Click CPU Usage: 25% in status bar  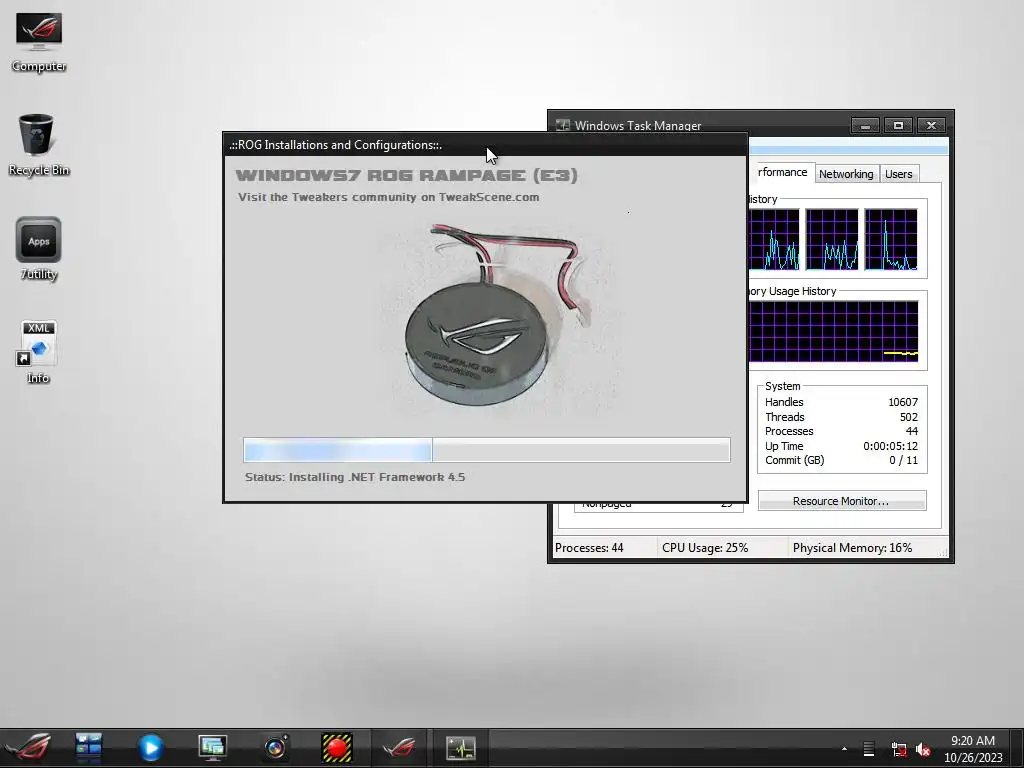point(705,548)
